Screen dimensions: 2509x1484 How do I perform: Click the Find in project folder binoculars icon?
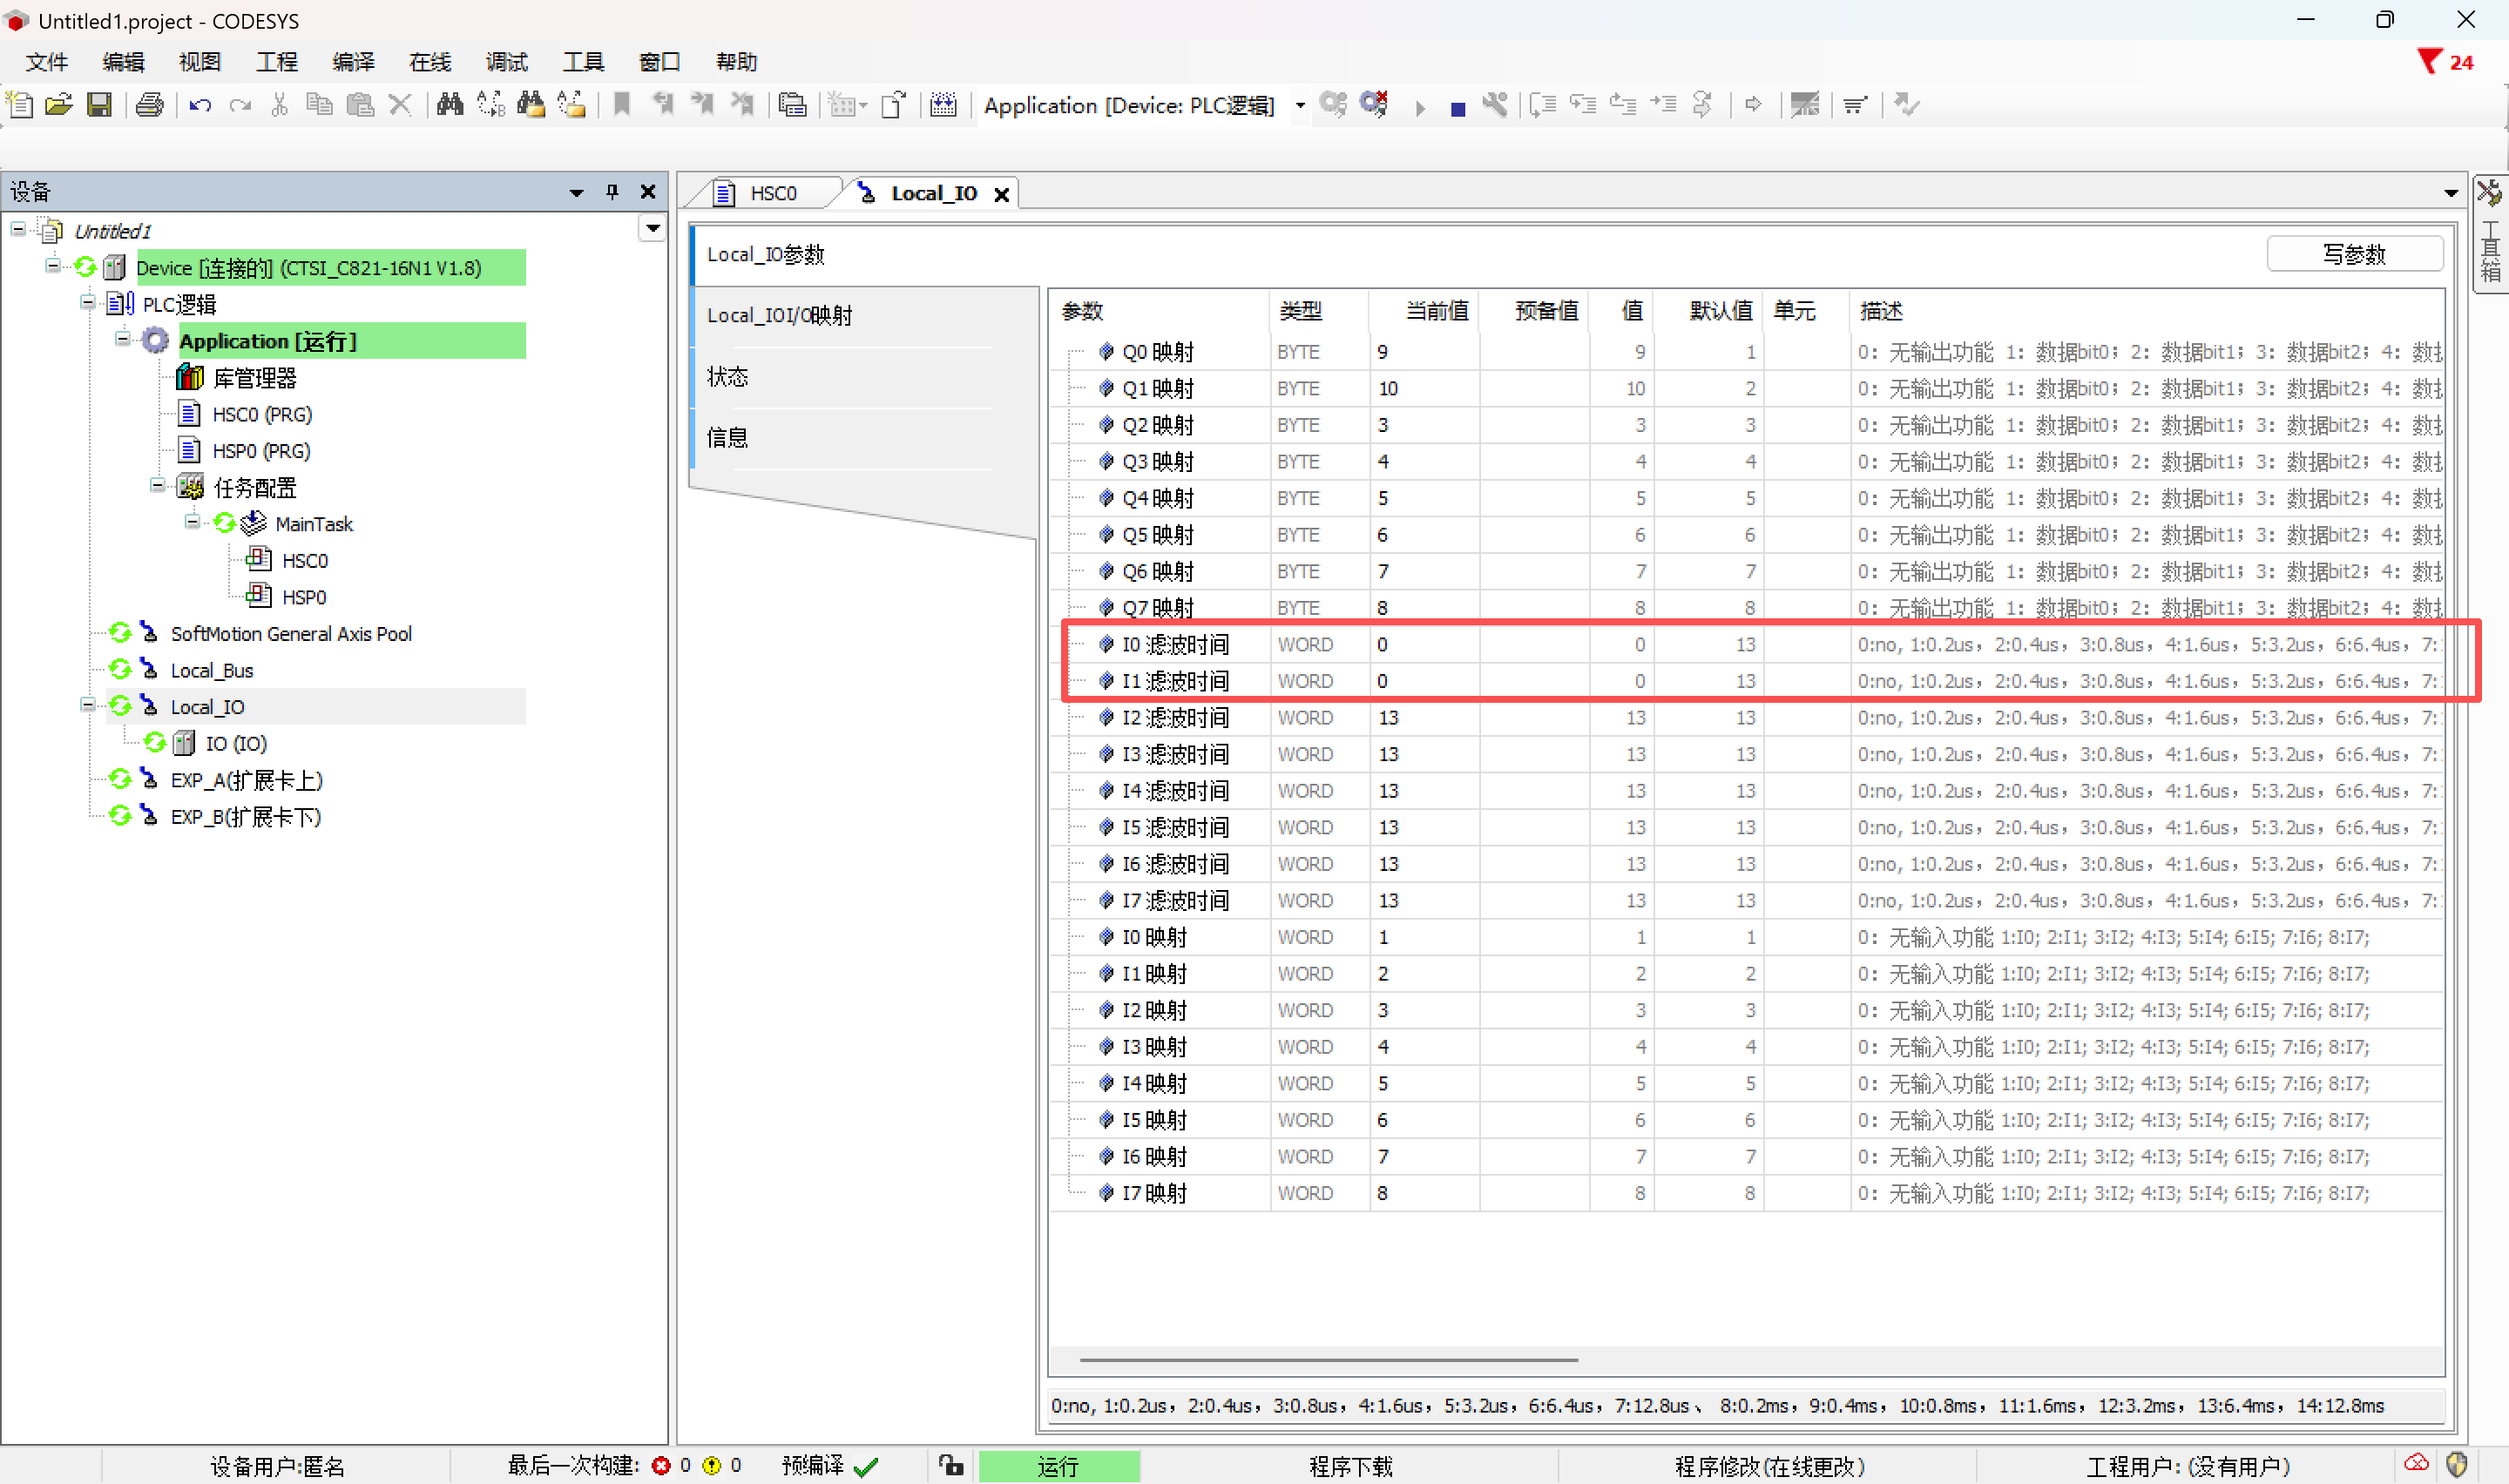(531, 105)
